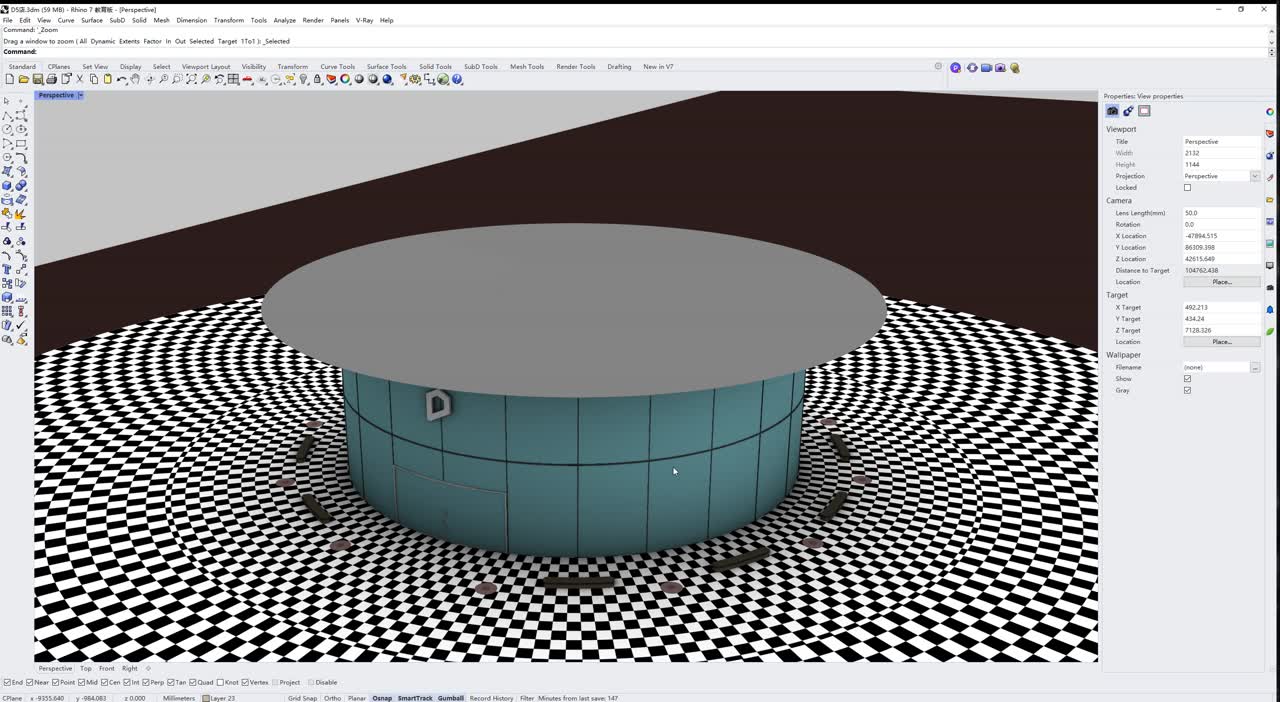Select the circle drawing tool
Viewport: 1280px width, 702px height.
pyautogui.click(x=6, y=131)
